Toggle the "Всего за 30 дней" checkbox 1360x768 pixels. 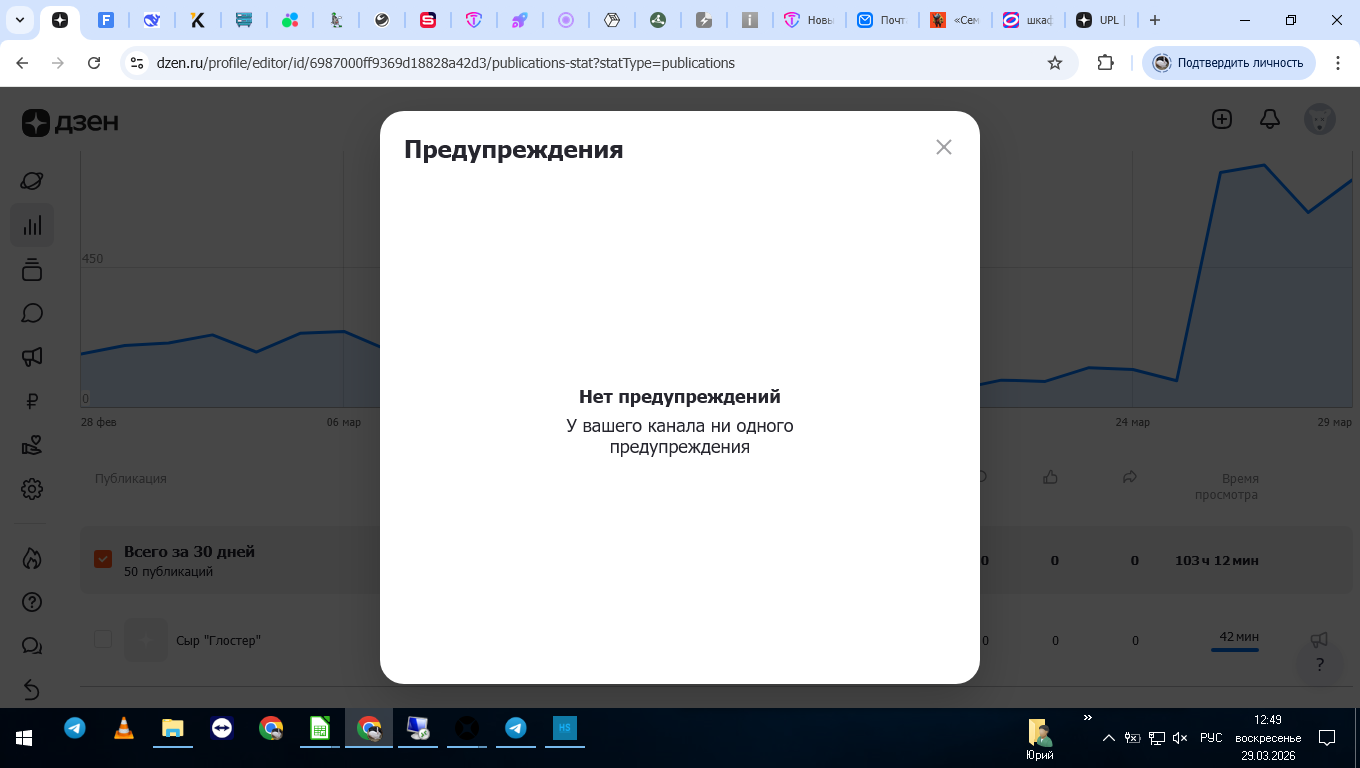(x=103, y=559)
